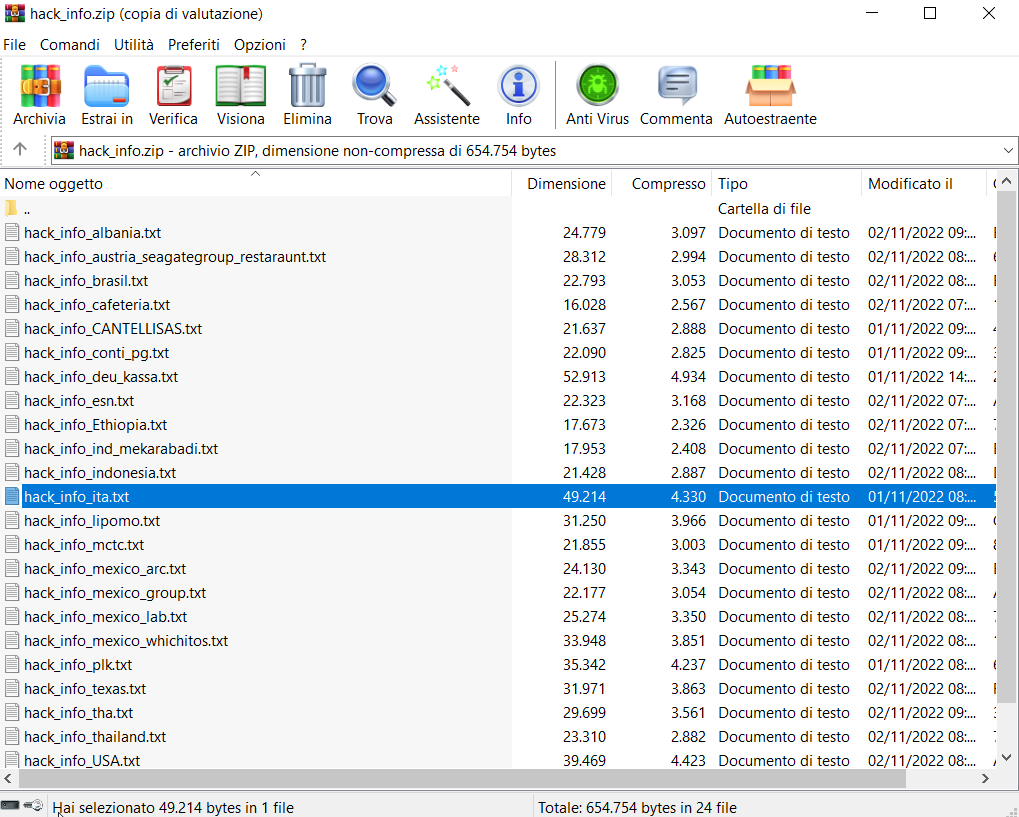Open the parent folder '..' entry
This screenshot has width=1019, height=817.
(27, 209)
